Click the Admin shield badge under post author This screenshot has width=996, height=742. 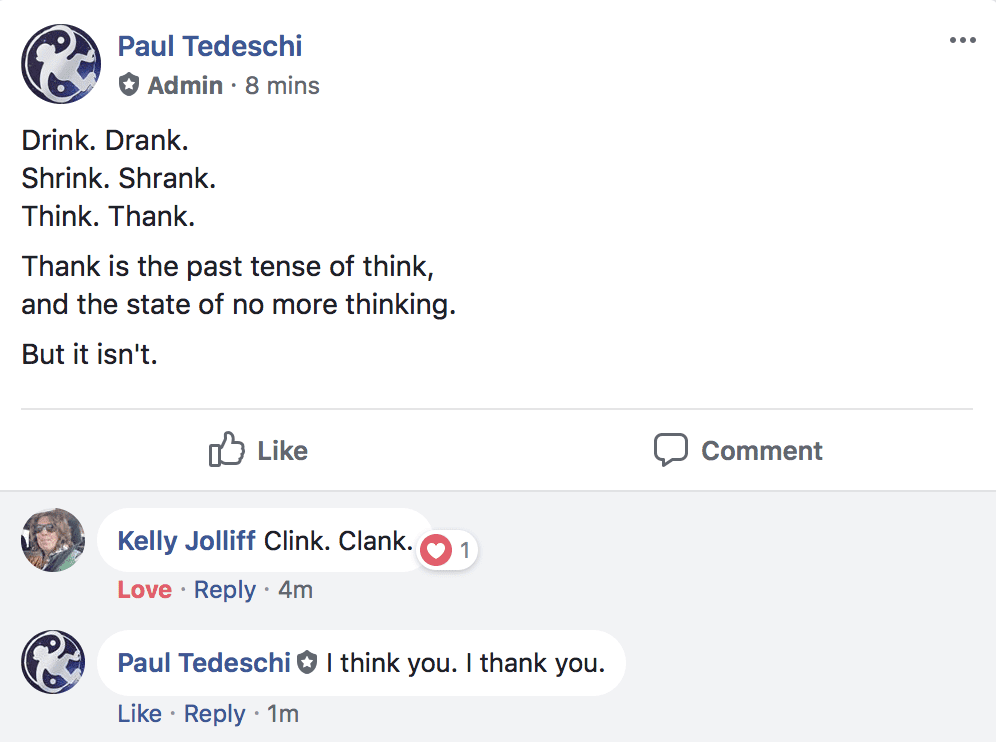coord(129,85)
